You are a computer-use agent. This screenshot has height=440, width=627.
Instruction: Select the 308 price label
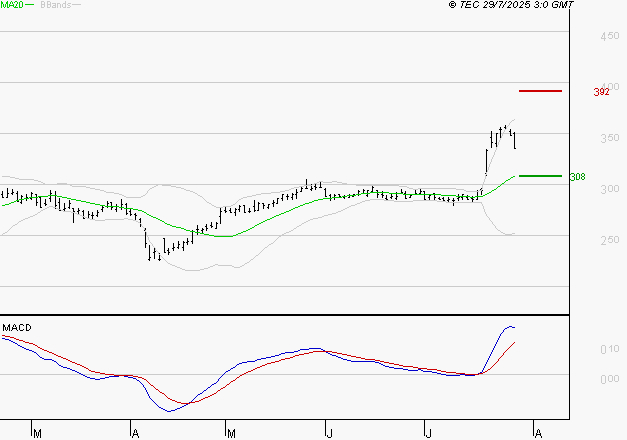tap(577, 177)
